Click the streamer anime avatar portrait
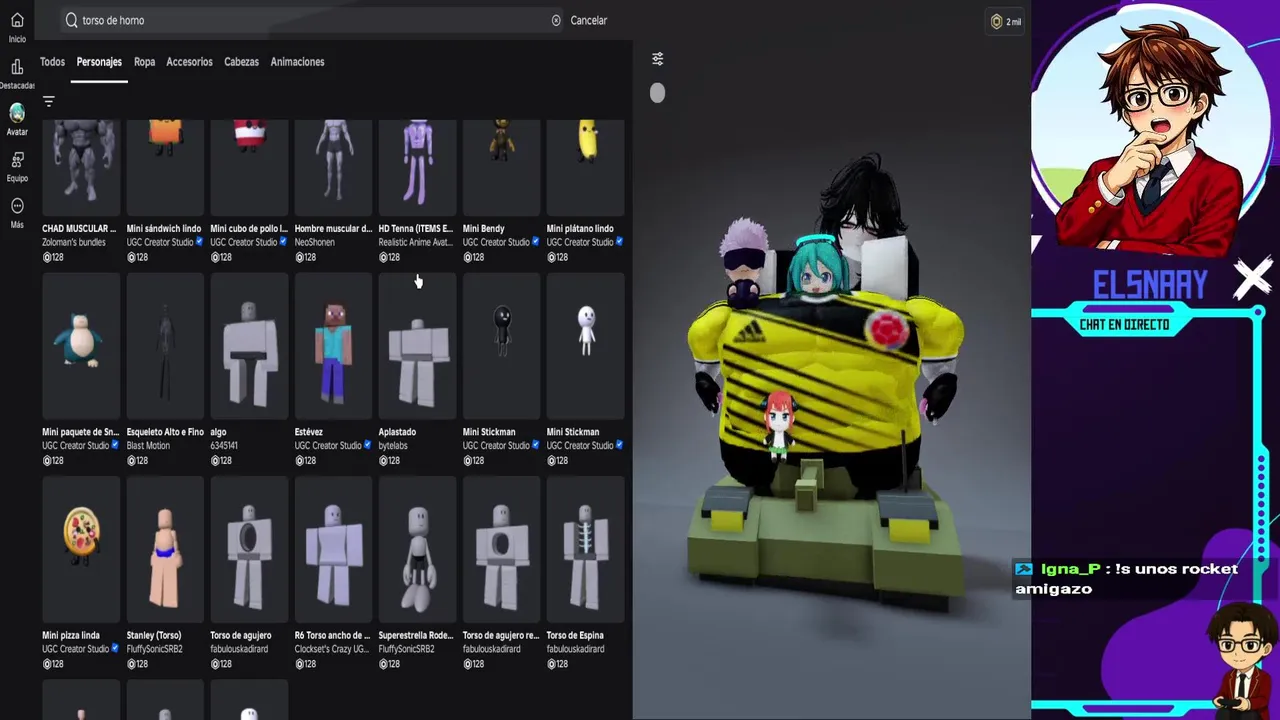1280x720 pixels. [x=1150, y=130]
